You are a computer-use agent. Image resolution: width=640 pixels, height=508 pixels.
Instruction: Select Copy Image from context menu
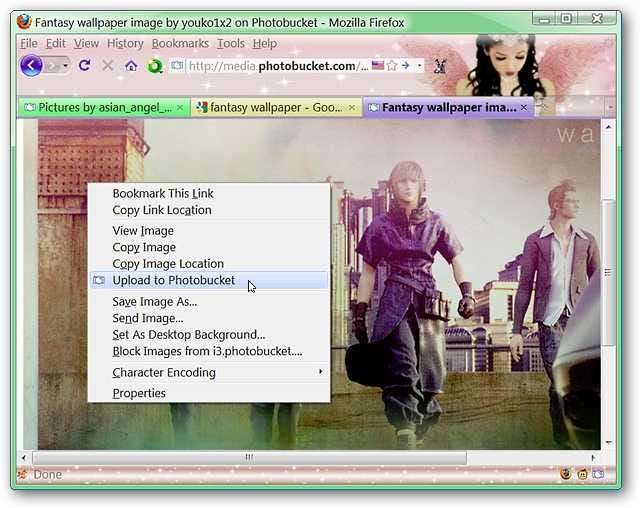[208, 247]
